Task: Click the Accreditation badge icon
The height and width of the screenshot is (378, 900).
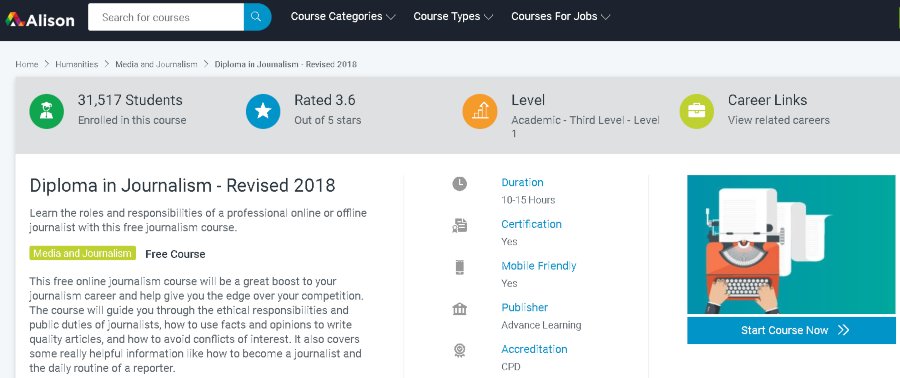Action: tap(460, 350)
